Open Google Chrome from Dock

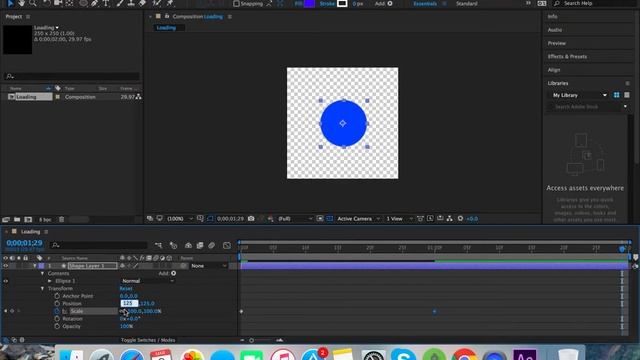pos(464,354)
